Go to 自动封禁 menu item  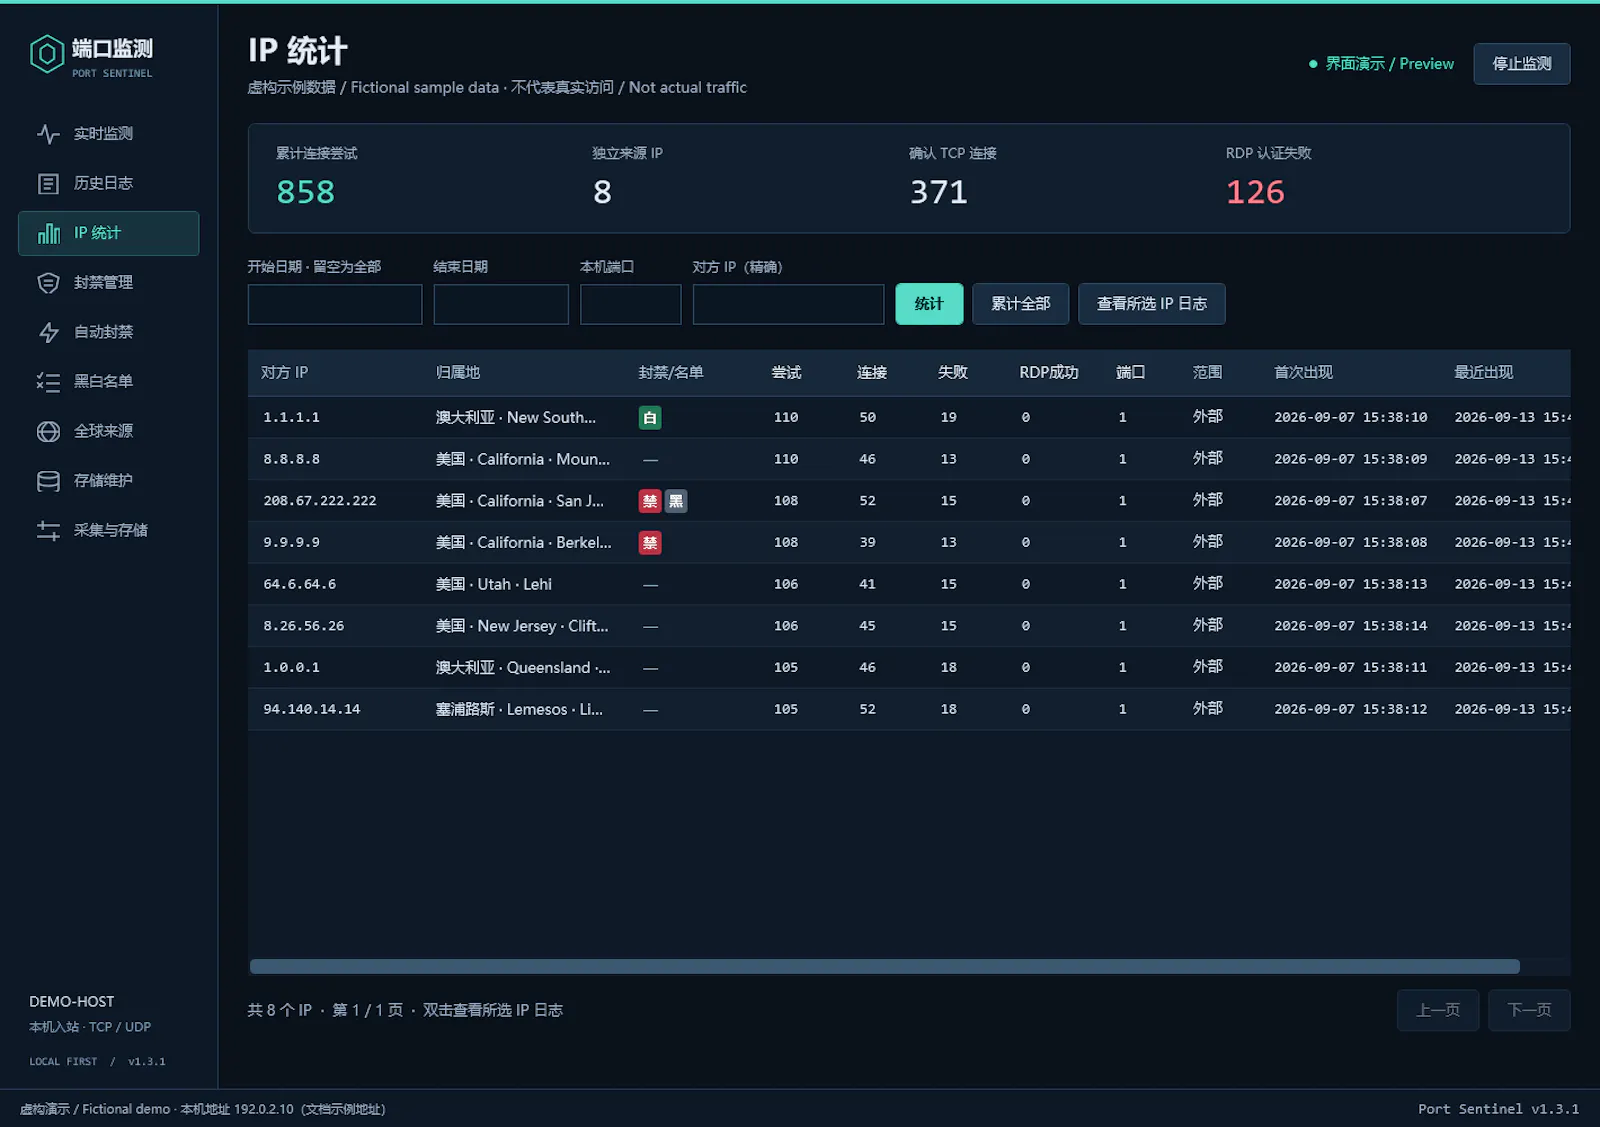click(108, 332)
